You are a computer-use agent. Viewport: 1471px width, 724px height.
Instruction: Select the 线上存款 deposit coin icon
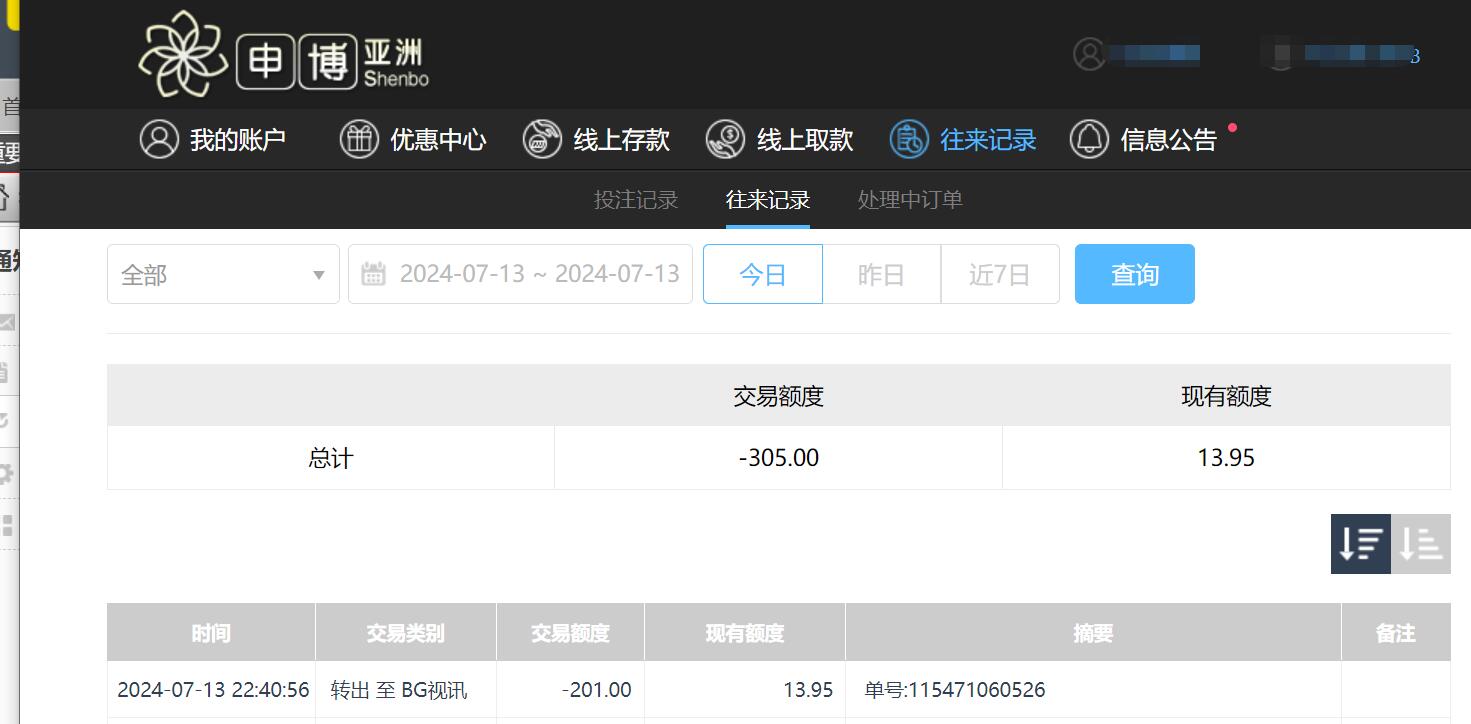(542, 139)
